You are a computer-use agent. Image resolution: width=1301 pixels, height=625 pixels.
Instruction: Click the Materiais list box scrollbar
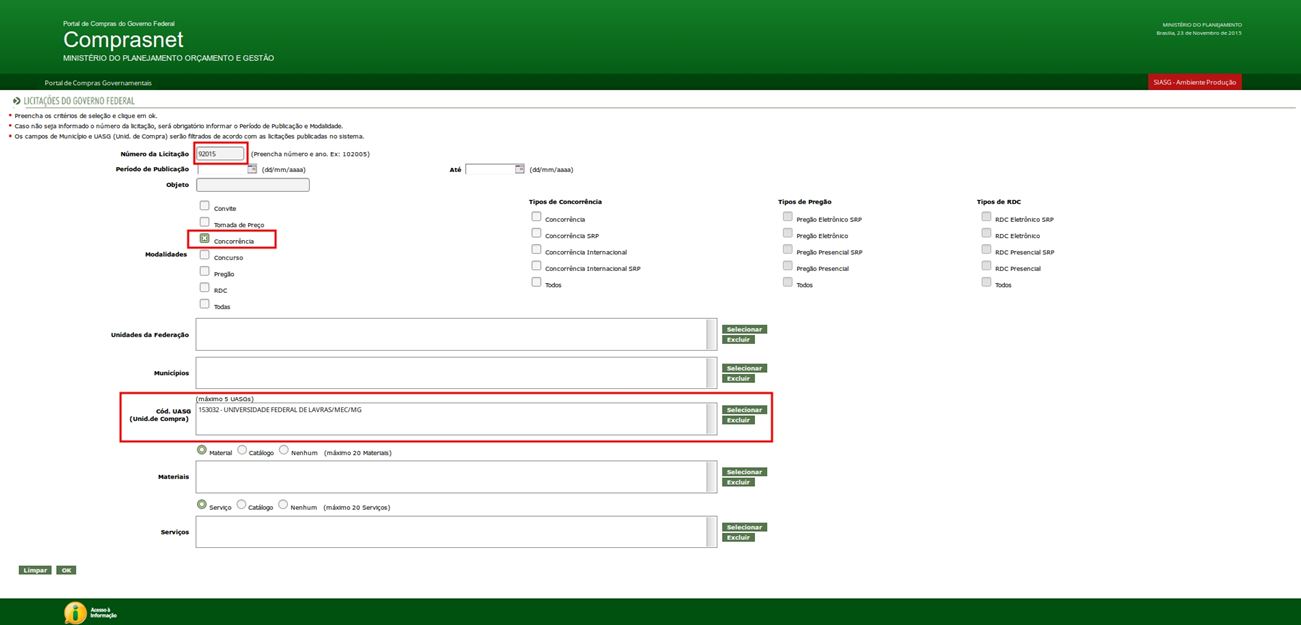tap(712, 477)
